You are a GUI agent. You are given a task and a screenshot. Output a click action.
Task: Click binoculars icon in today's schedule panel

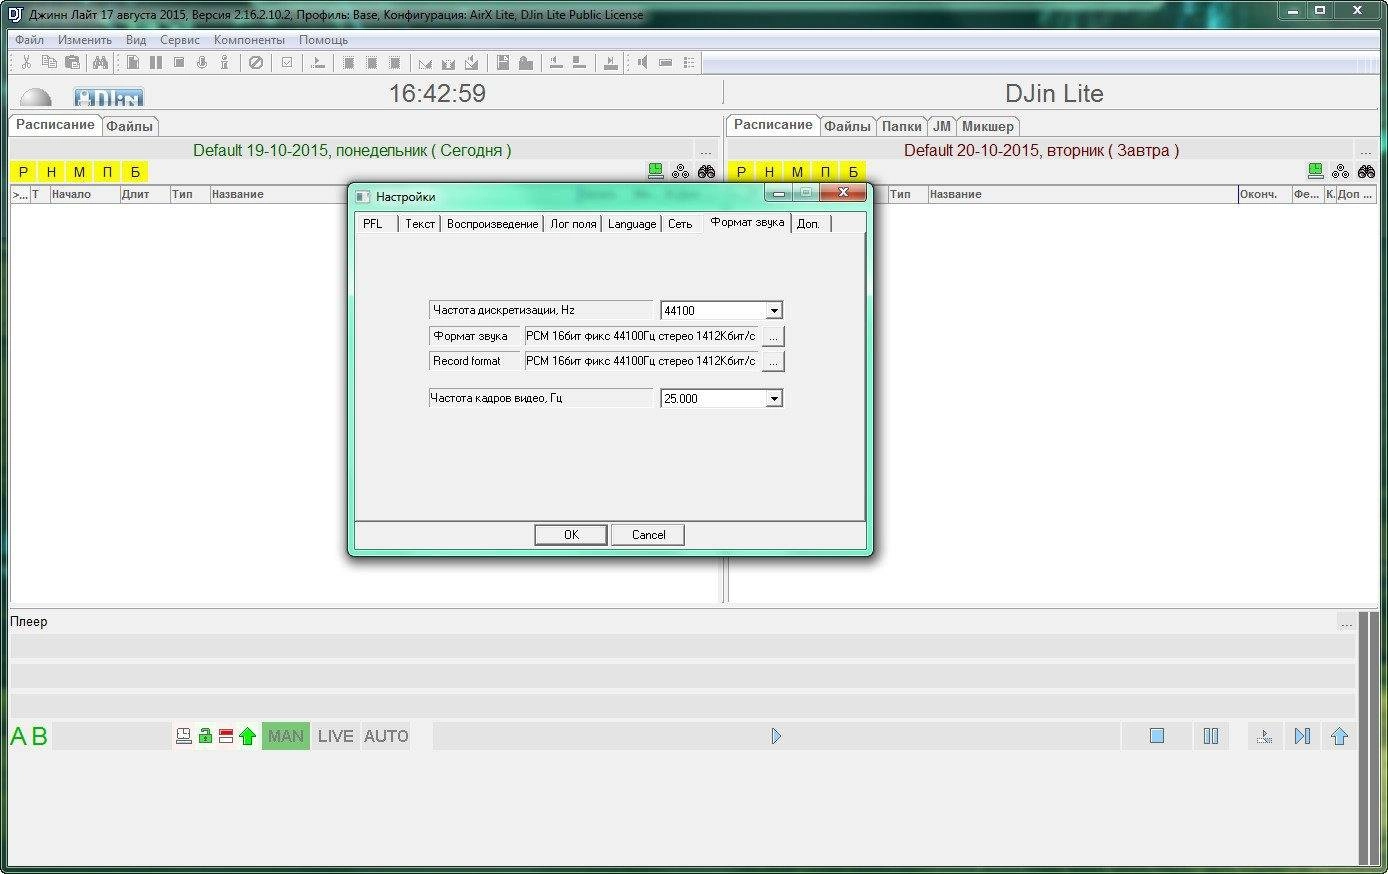(x=707, y=171)
